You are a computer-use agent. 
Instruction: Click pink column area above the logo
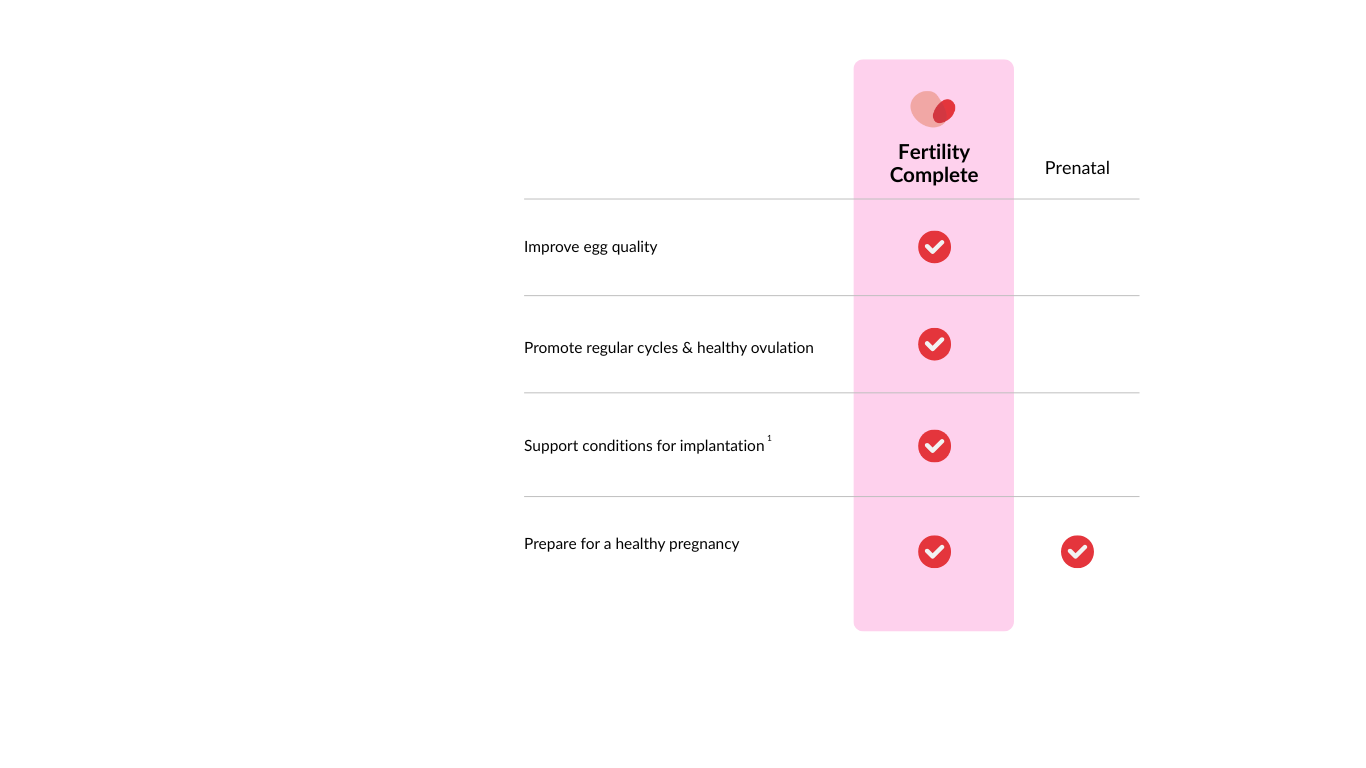pyautogui.click(x=934, y=74)
